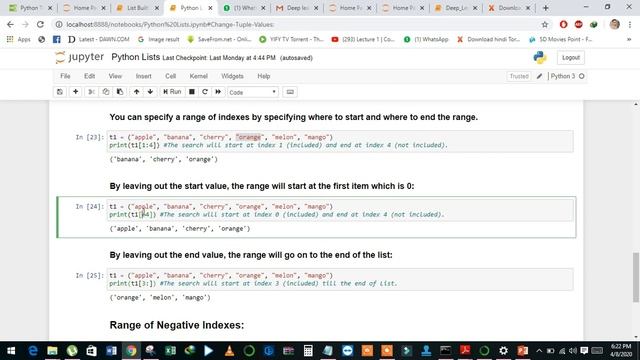Open the Chrome menu three dots
Screen dimensions: 640x360
pos(631,24)
